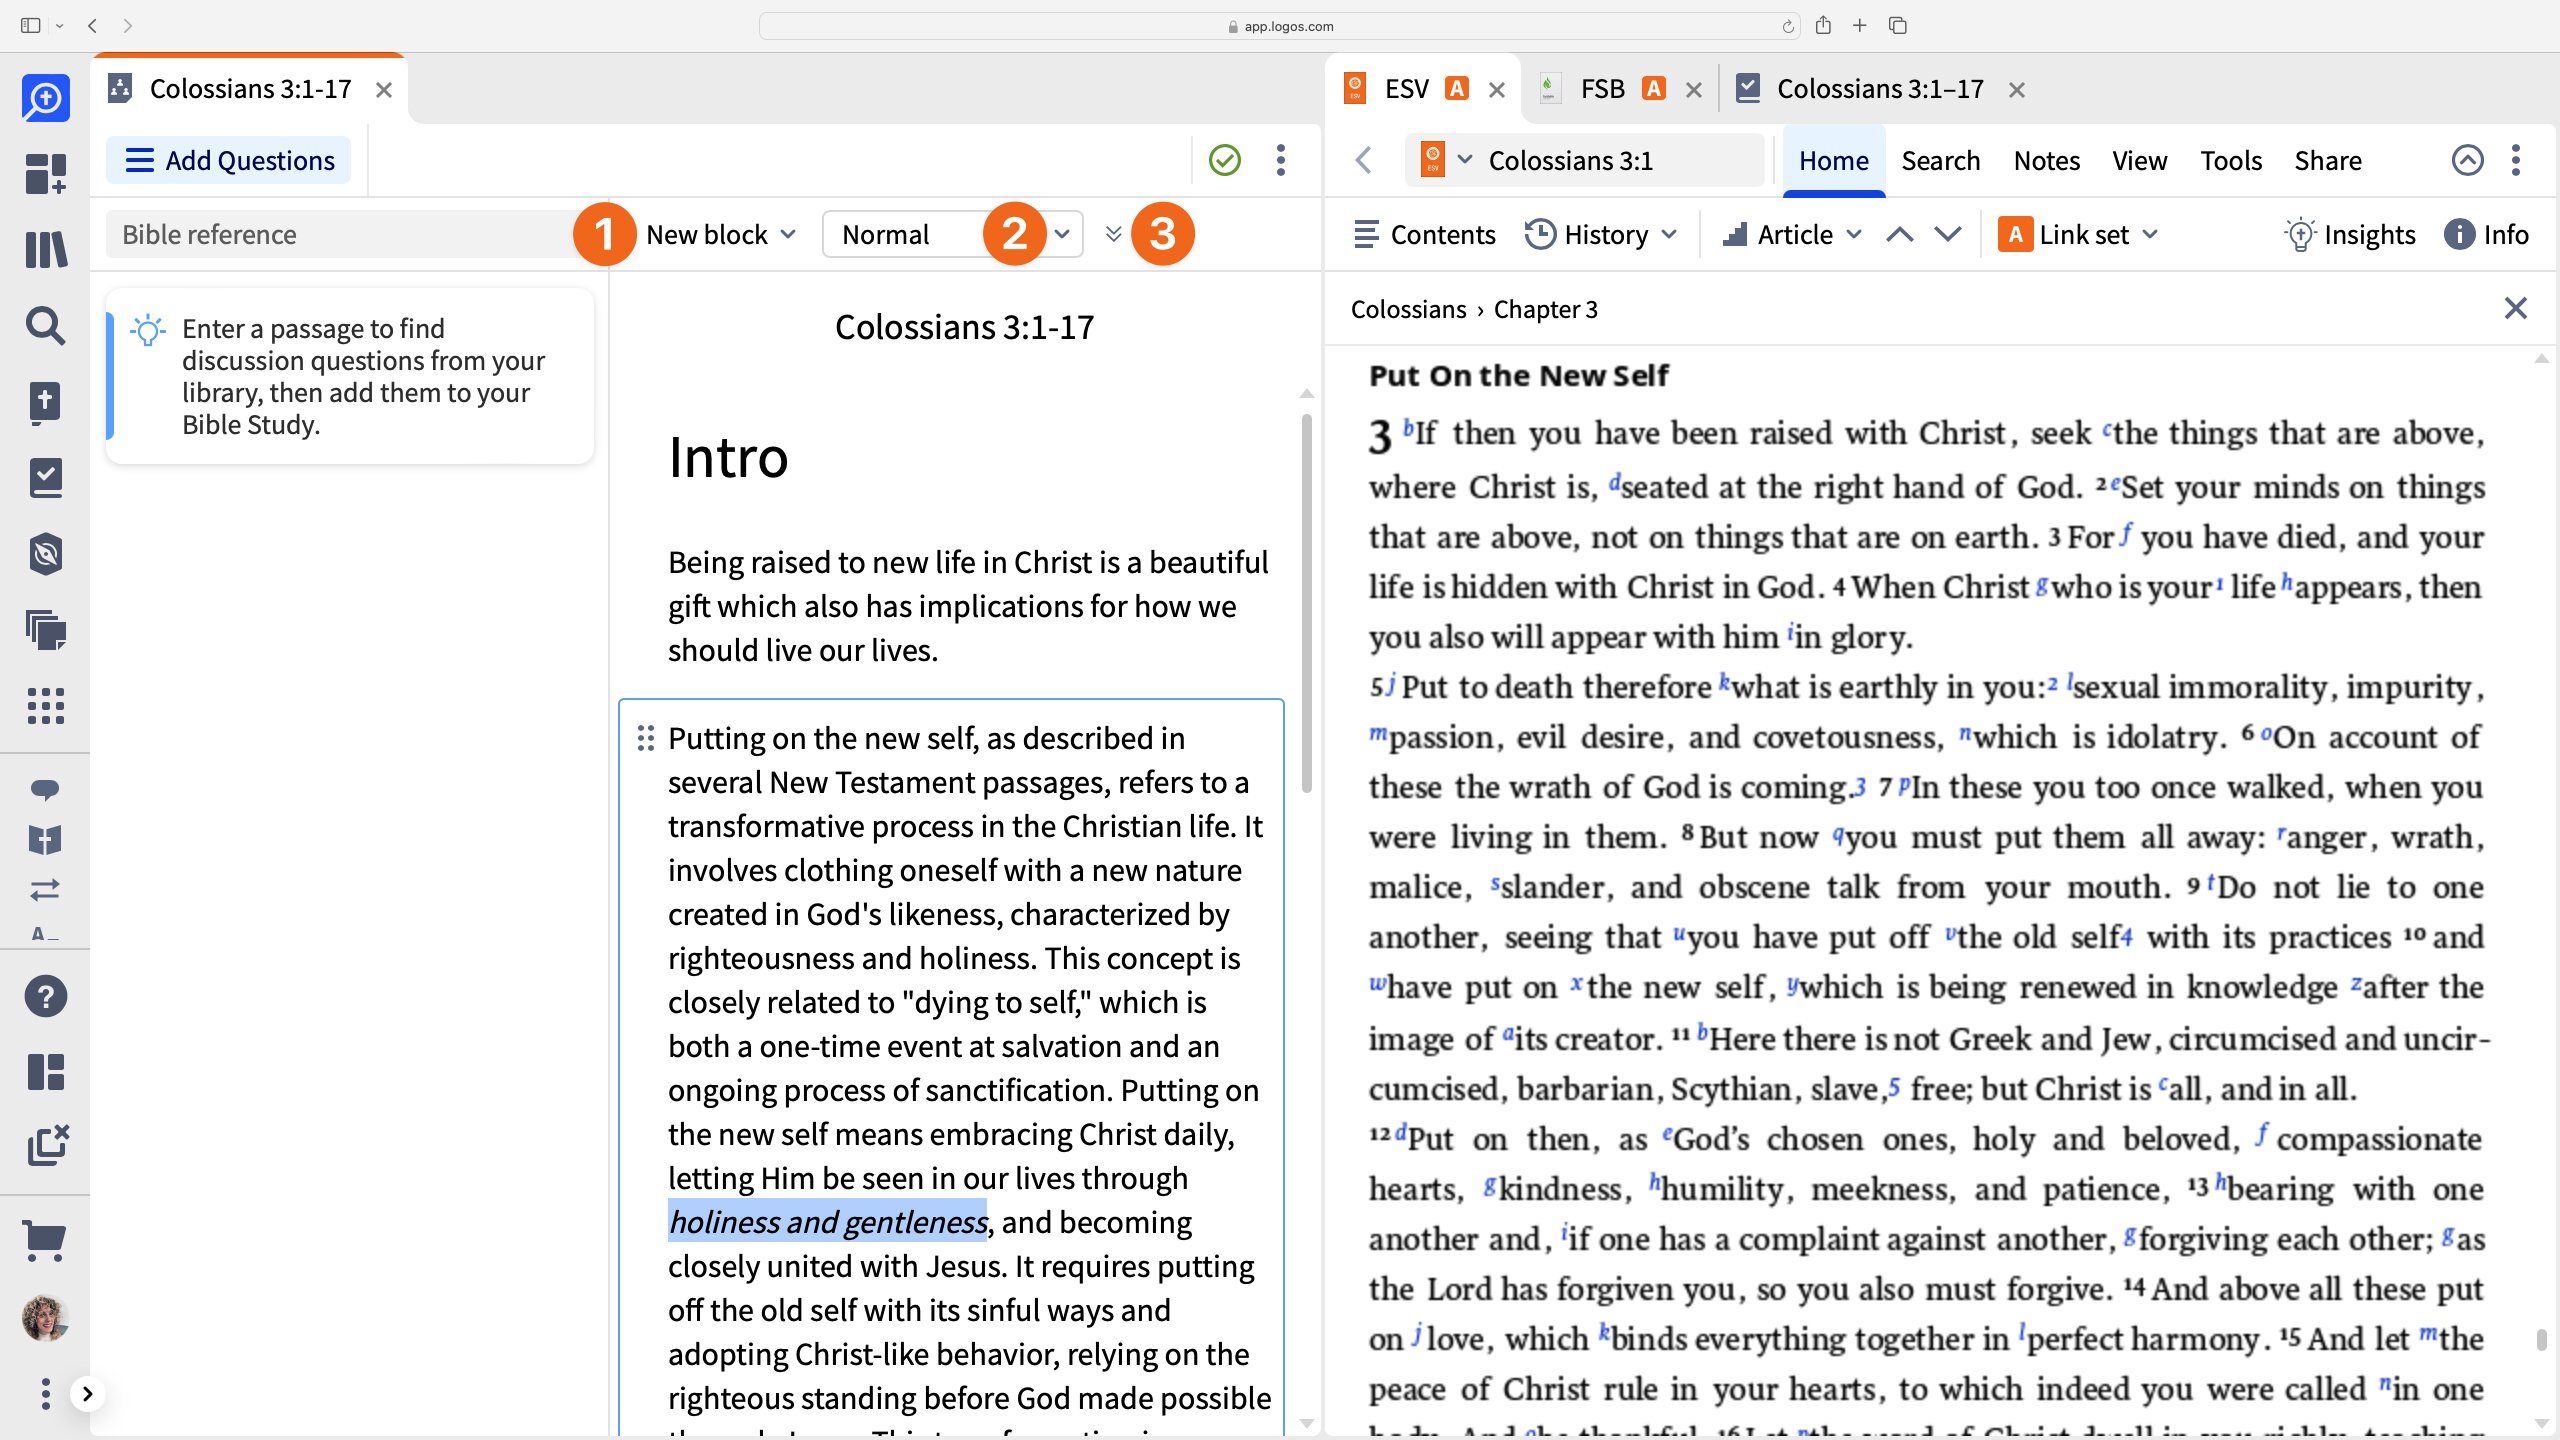The height and width of the screenshot is (1440, 2560).
Task: Open the New block dropdown
Action: [722, 235]
